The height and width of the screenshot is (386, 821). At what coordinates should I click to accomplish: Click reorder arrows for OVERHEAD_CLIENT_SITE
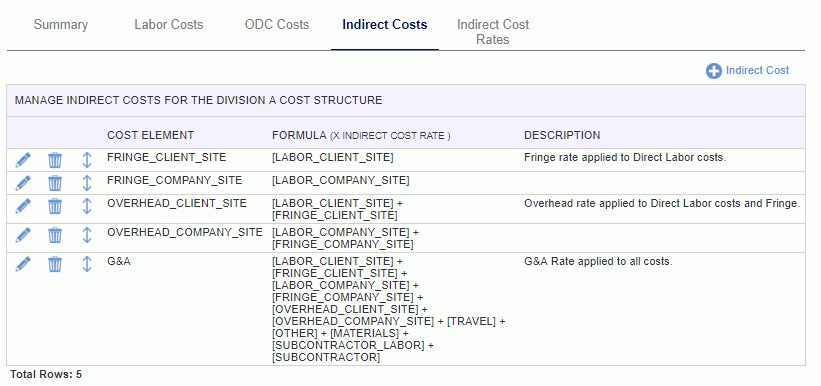tap(87, 206)
